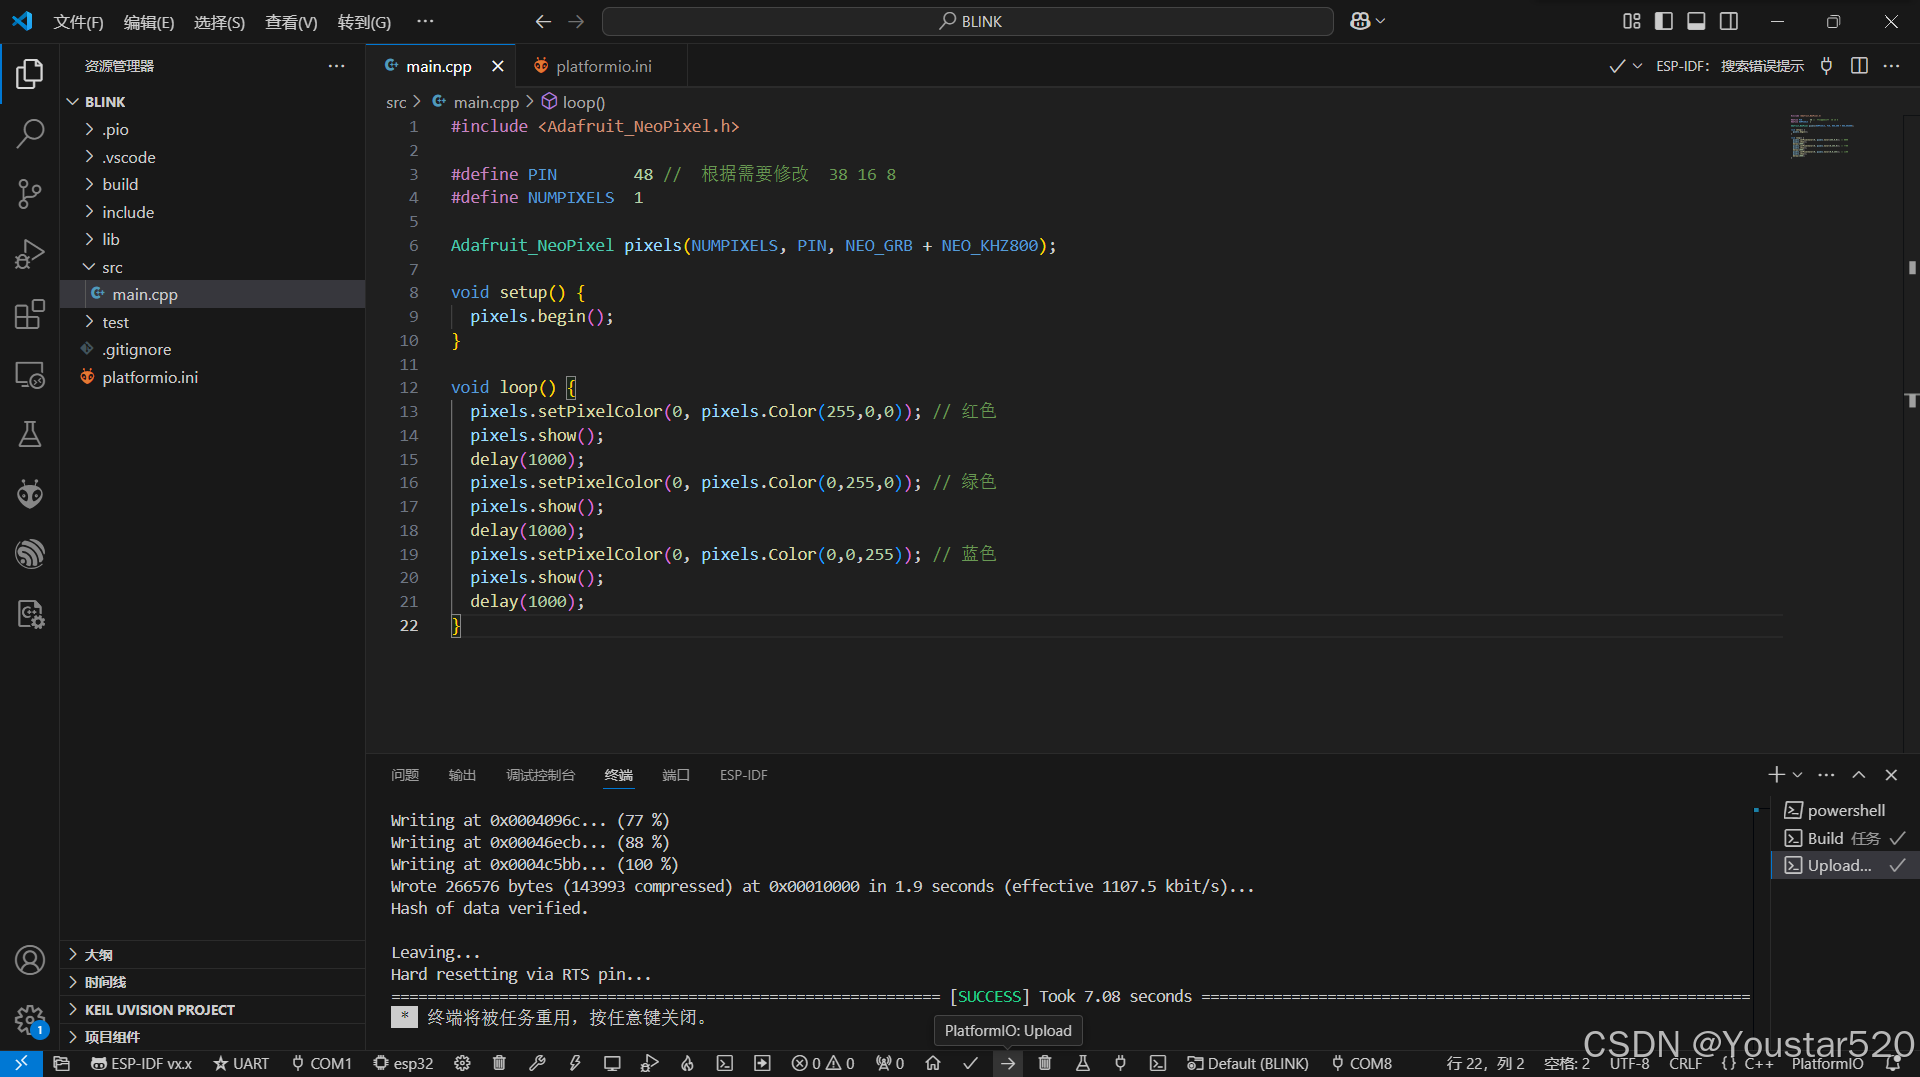
Task: Click the loop() breadcrumb item
Action: coord(574,102)
